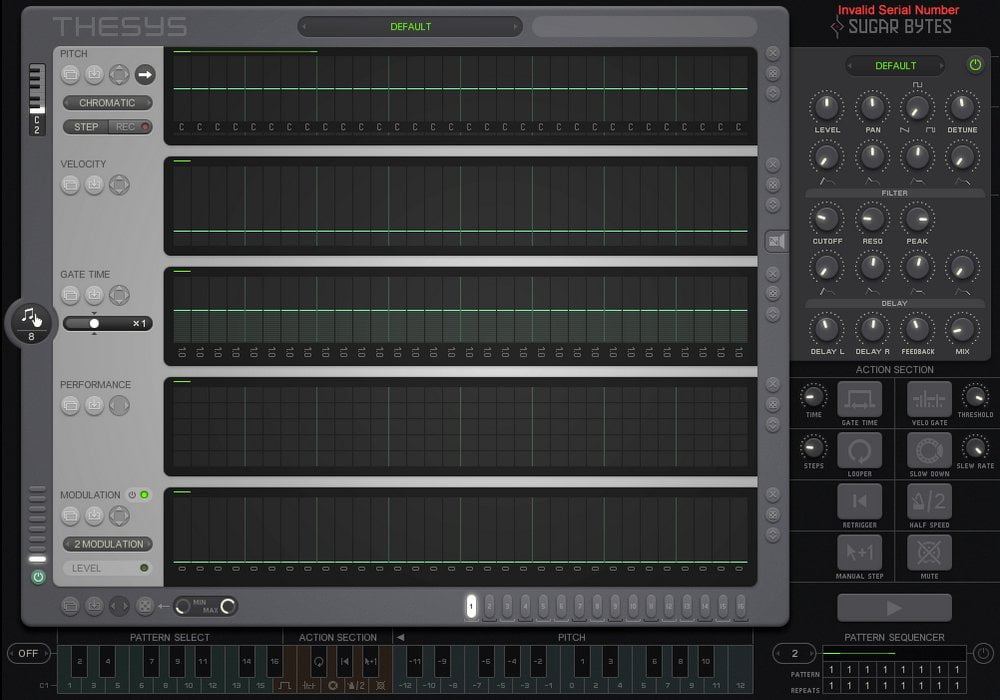This screenshot has width=1000, height=700.
Task: Click the Velocity lane shift icon
Action: (x=119, y=185)
